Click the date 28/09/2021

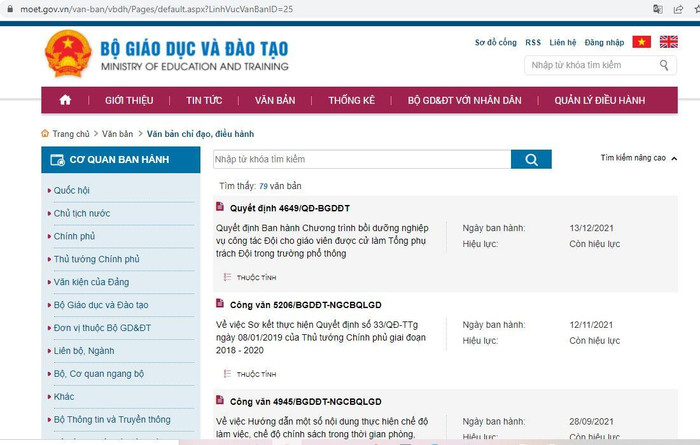coord(592,421)
